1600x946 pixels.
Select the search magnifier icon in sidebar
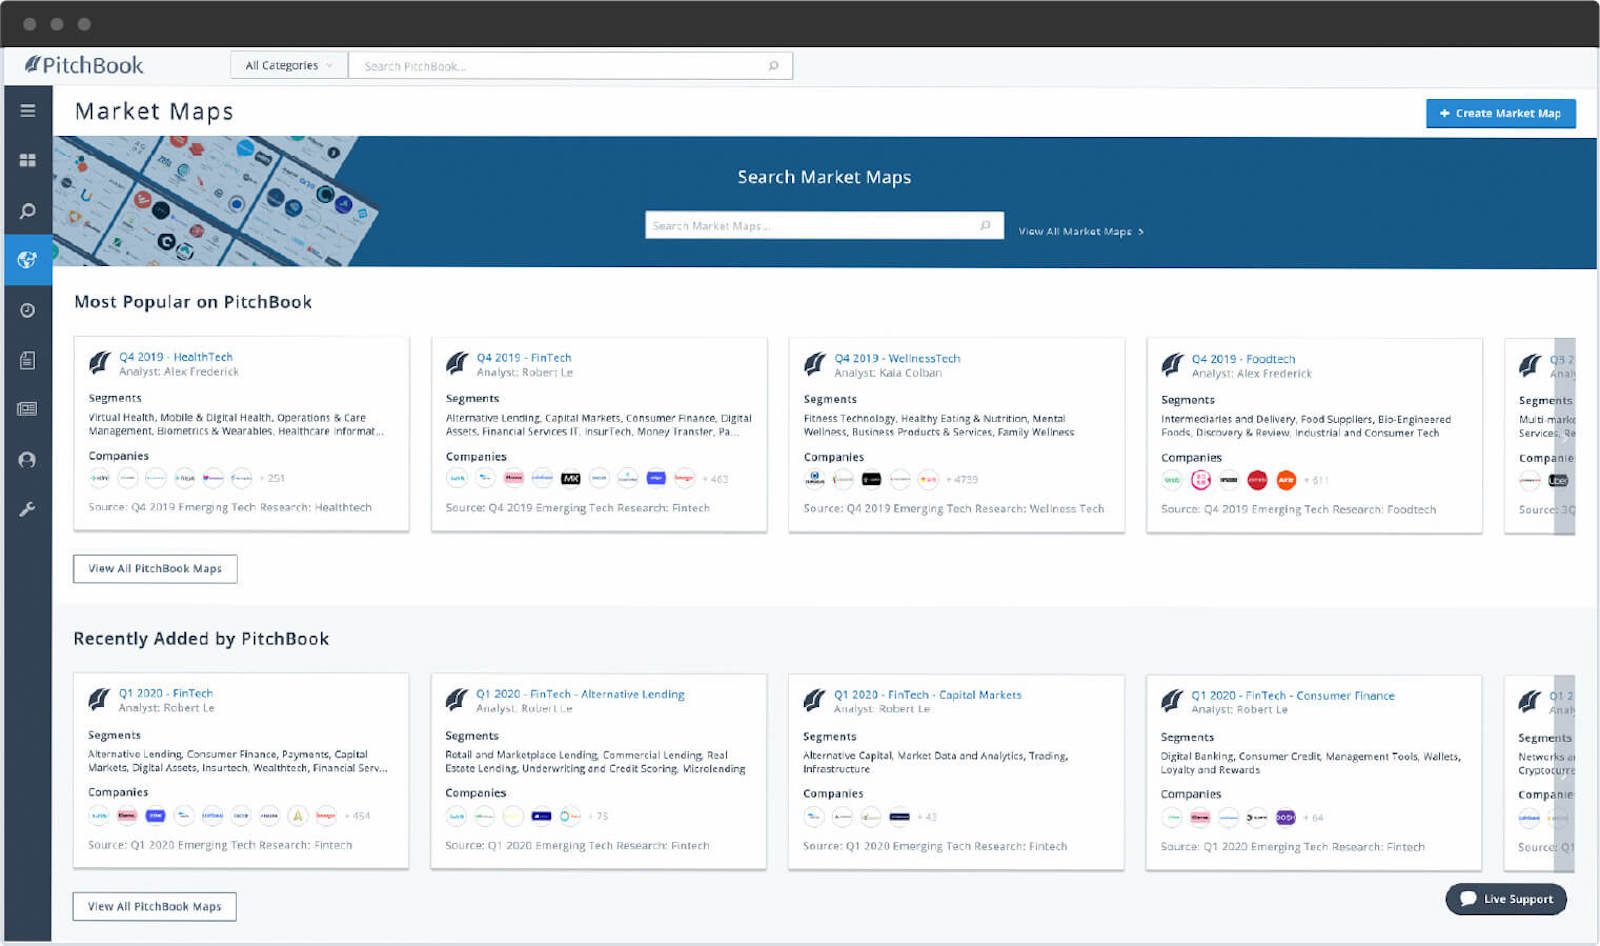(x=28, y=211)
